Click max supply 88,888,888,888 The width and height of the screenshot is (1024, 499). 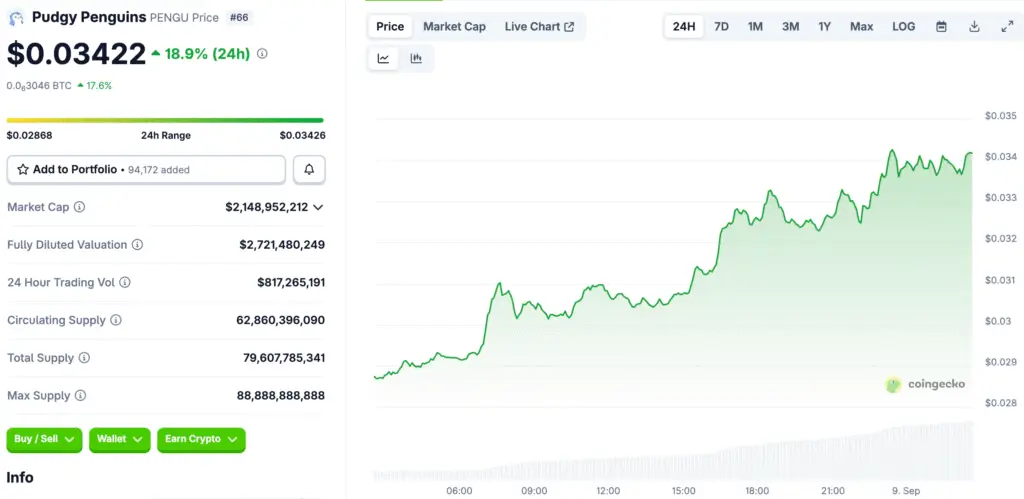tap(281, 396)
